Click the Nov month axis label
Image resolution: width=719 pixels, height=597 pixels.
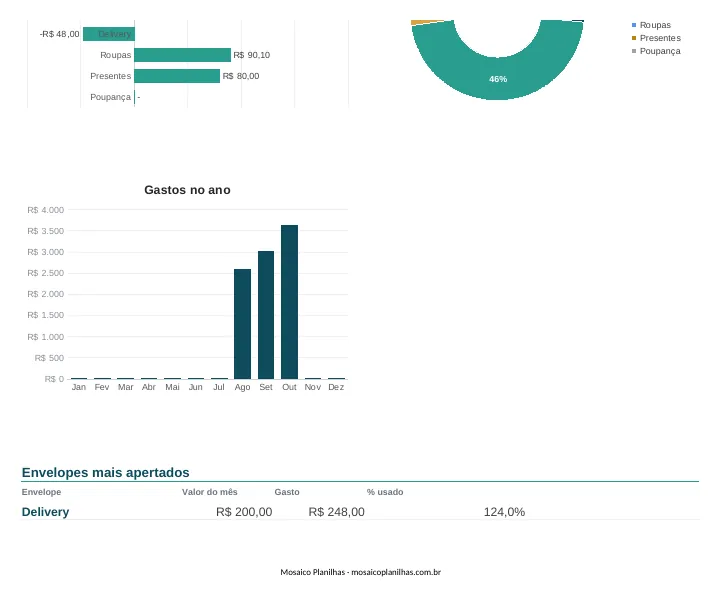coord(313,387)
